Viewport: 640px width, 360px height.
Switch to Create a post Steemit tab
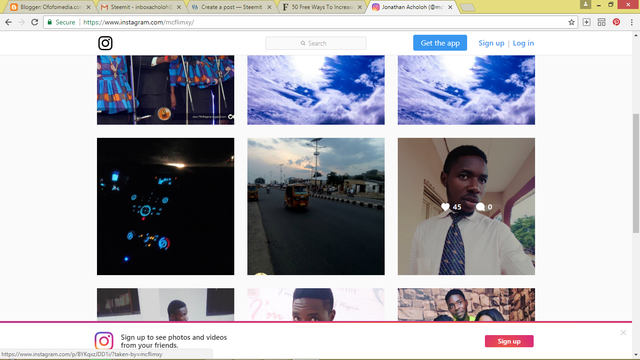tap(231, 7)
